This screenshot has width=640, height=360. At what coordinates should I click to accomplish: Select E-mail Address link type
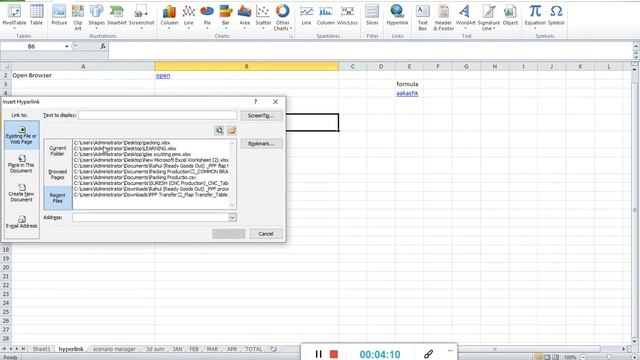[22, 222]
